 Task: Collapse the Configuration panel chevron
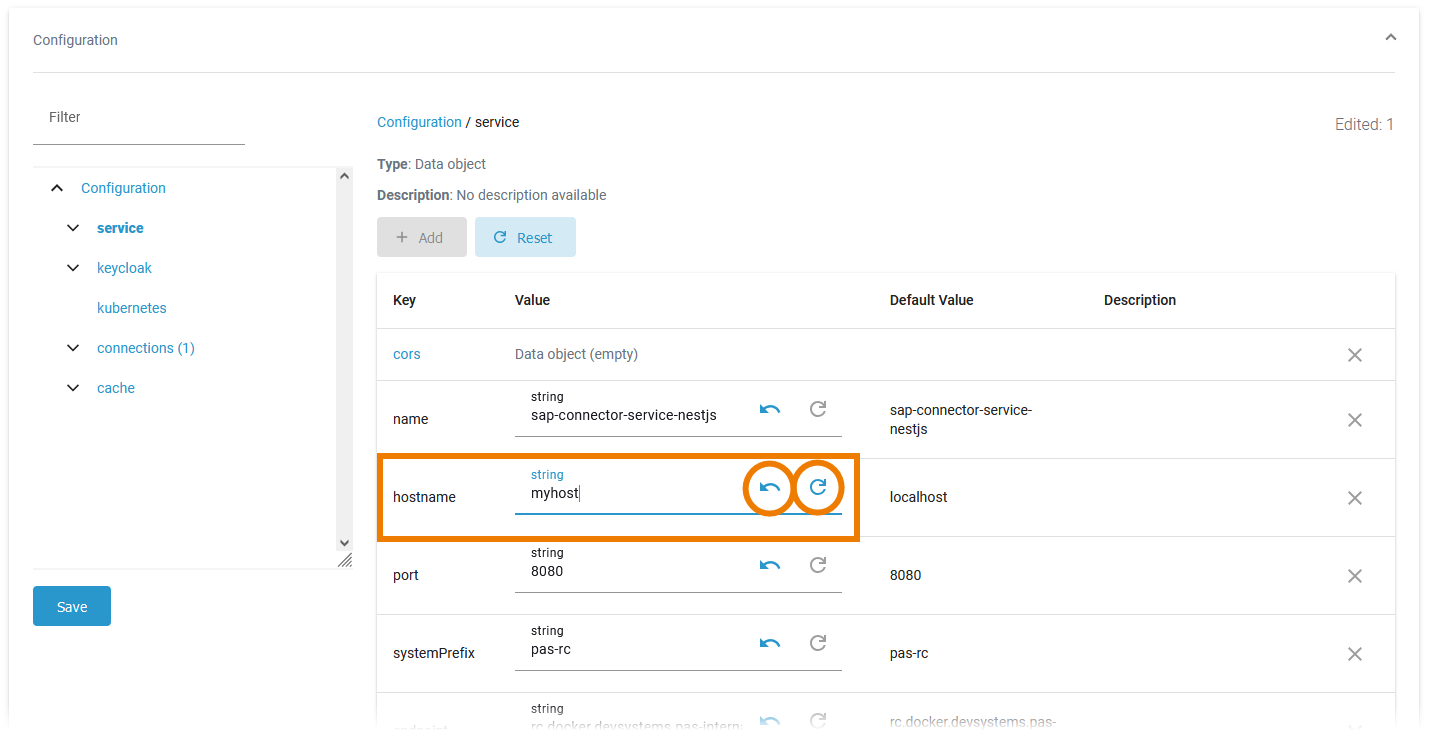(1390, 37)
